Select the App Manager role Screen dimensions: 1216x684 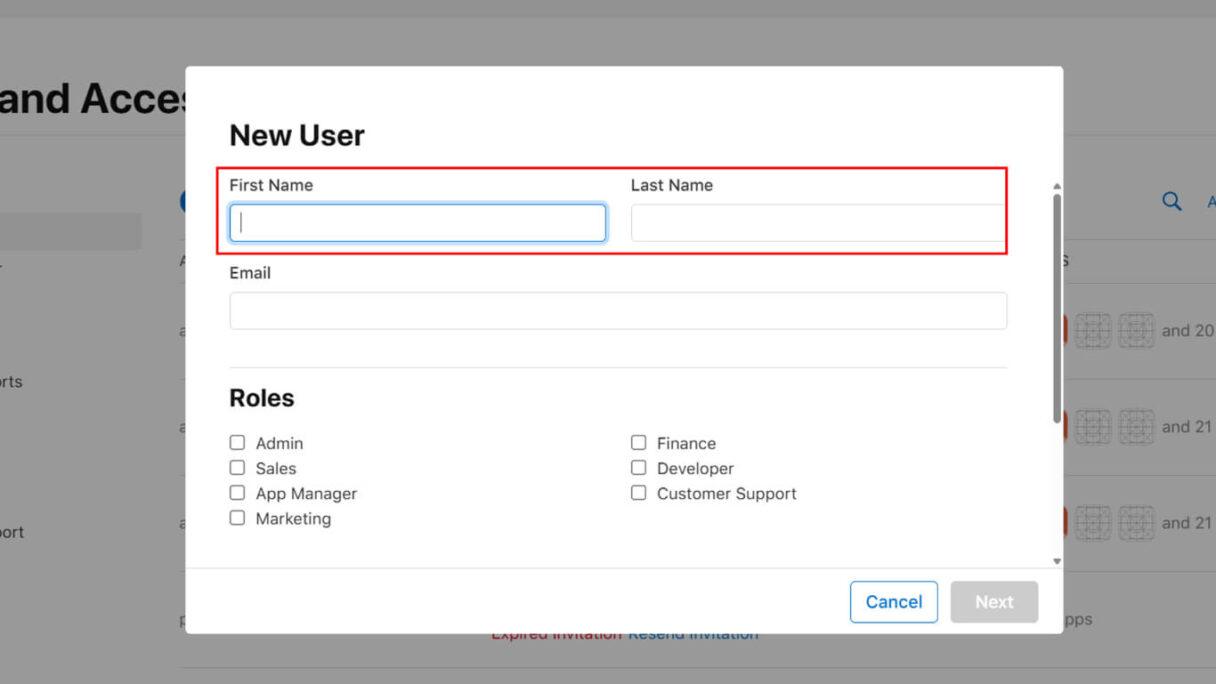(x=237, y=491)
